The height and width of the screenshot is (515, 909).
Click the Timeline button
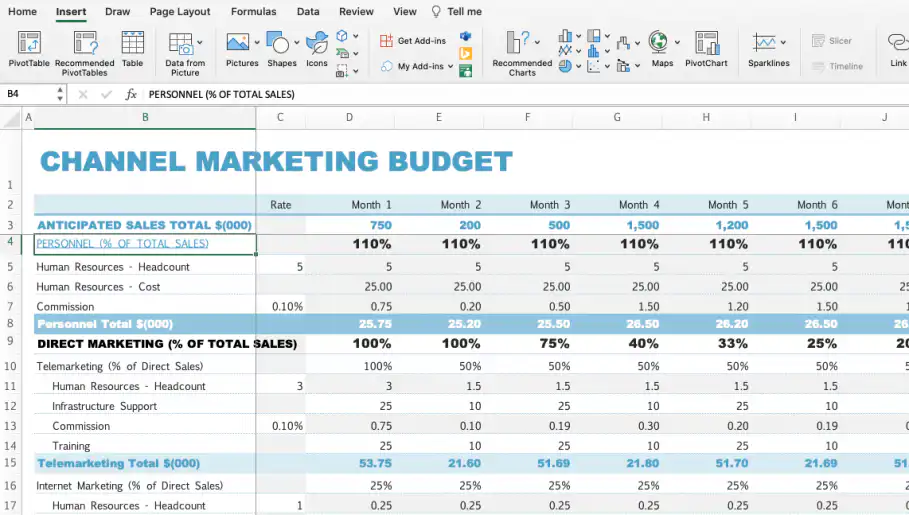coord(837,66)
